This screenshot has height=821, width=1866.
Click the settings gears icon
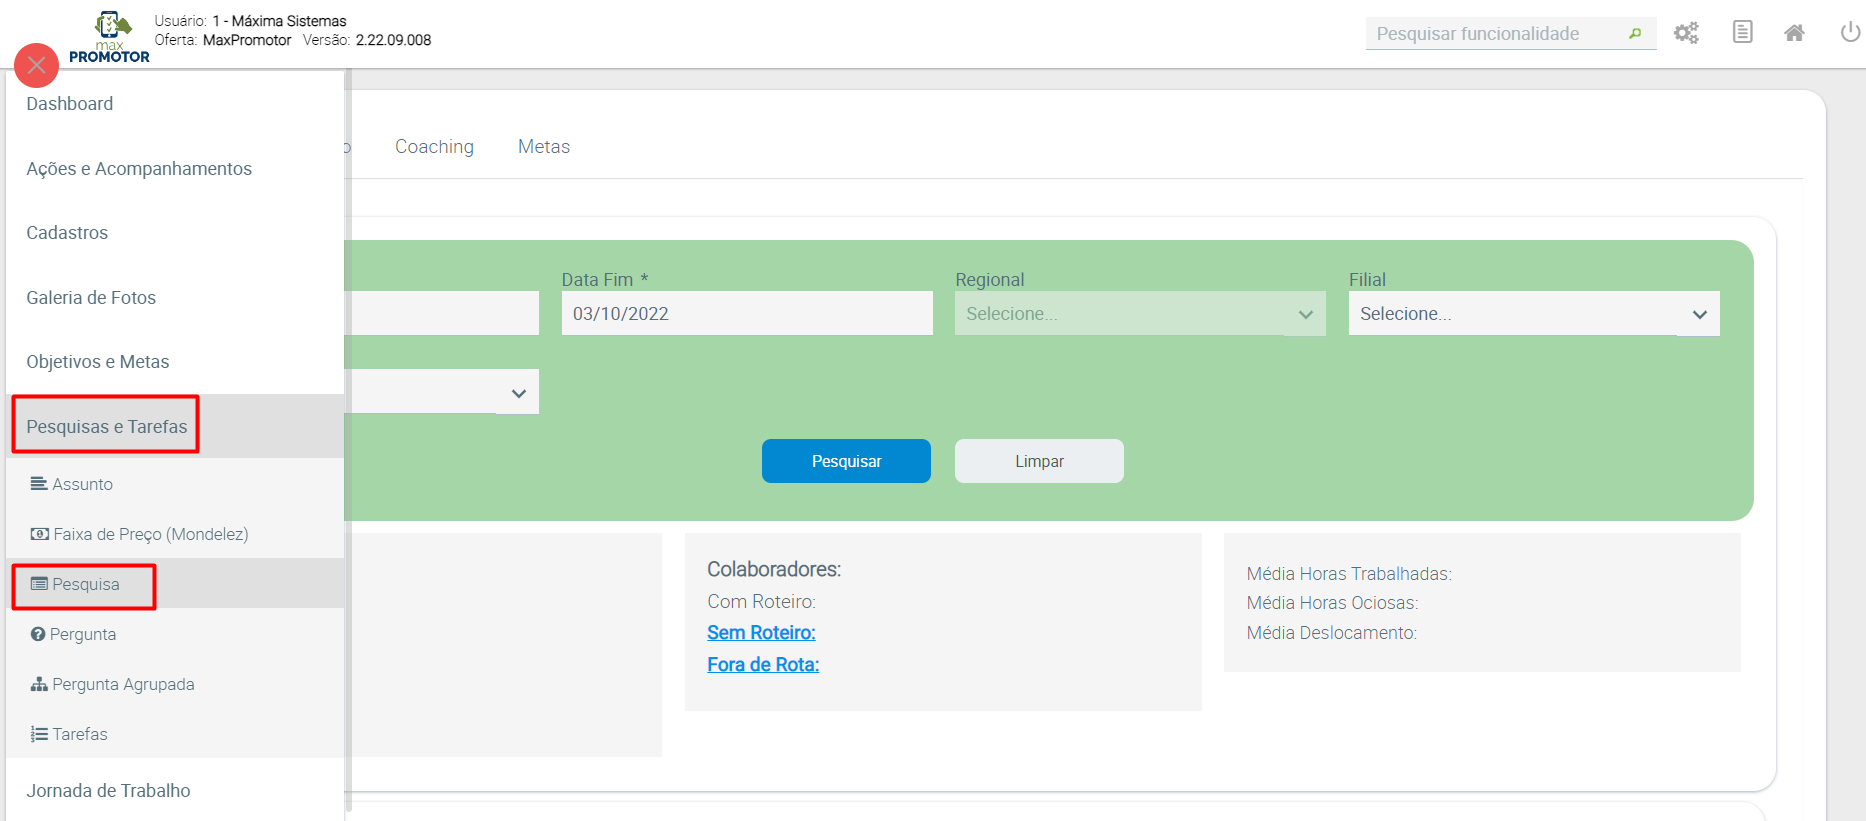[x=1686, y=33]
